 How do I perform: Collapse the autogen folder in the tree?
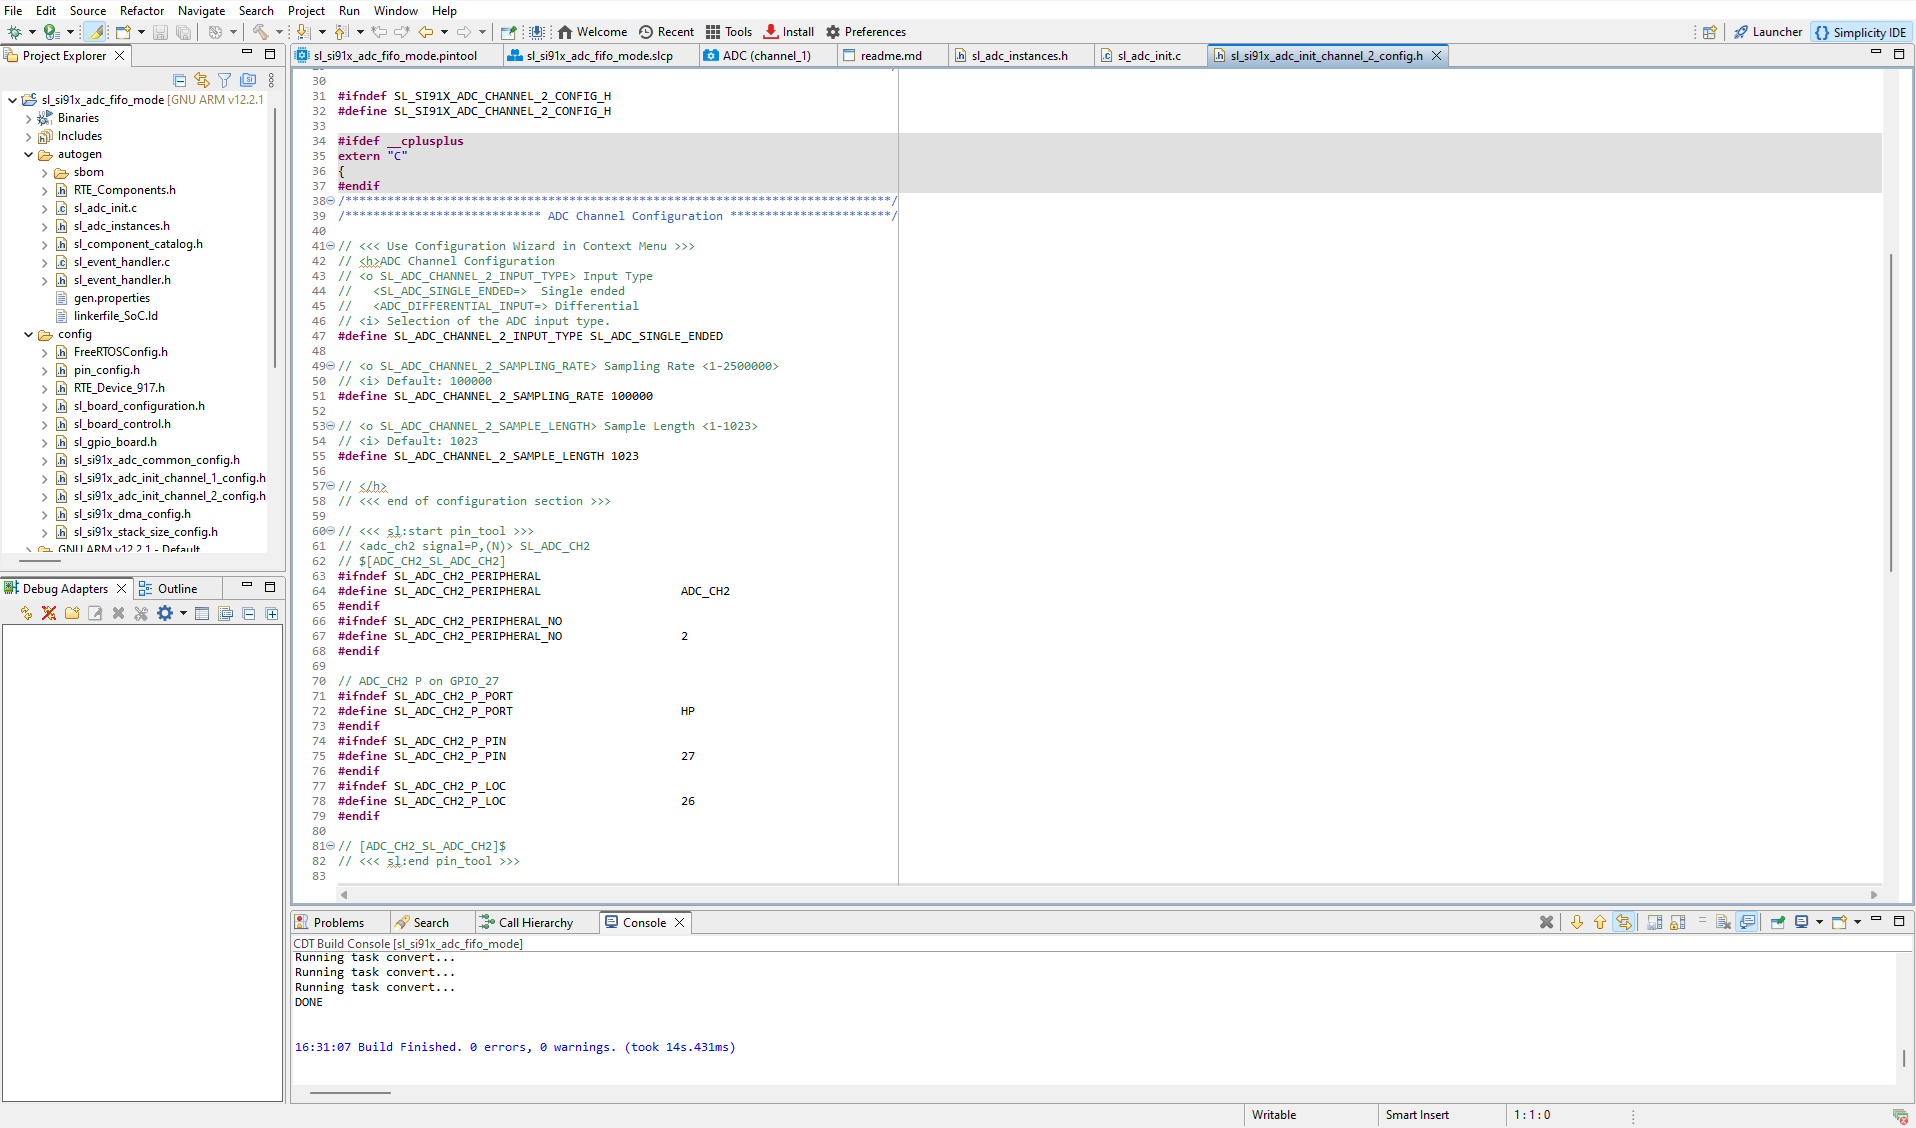point(28,154)
